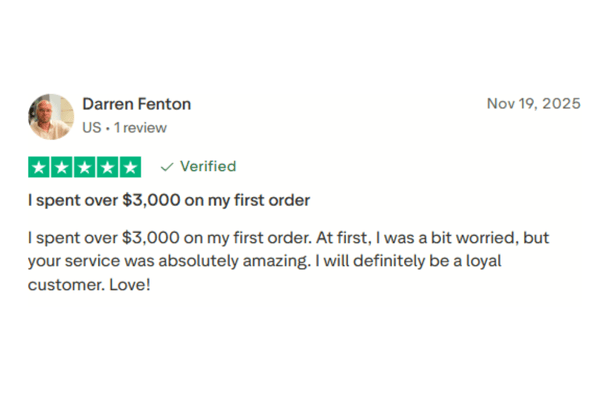Select the third green rating star
The height and width of the screenshot is (400, 600).
85,167
